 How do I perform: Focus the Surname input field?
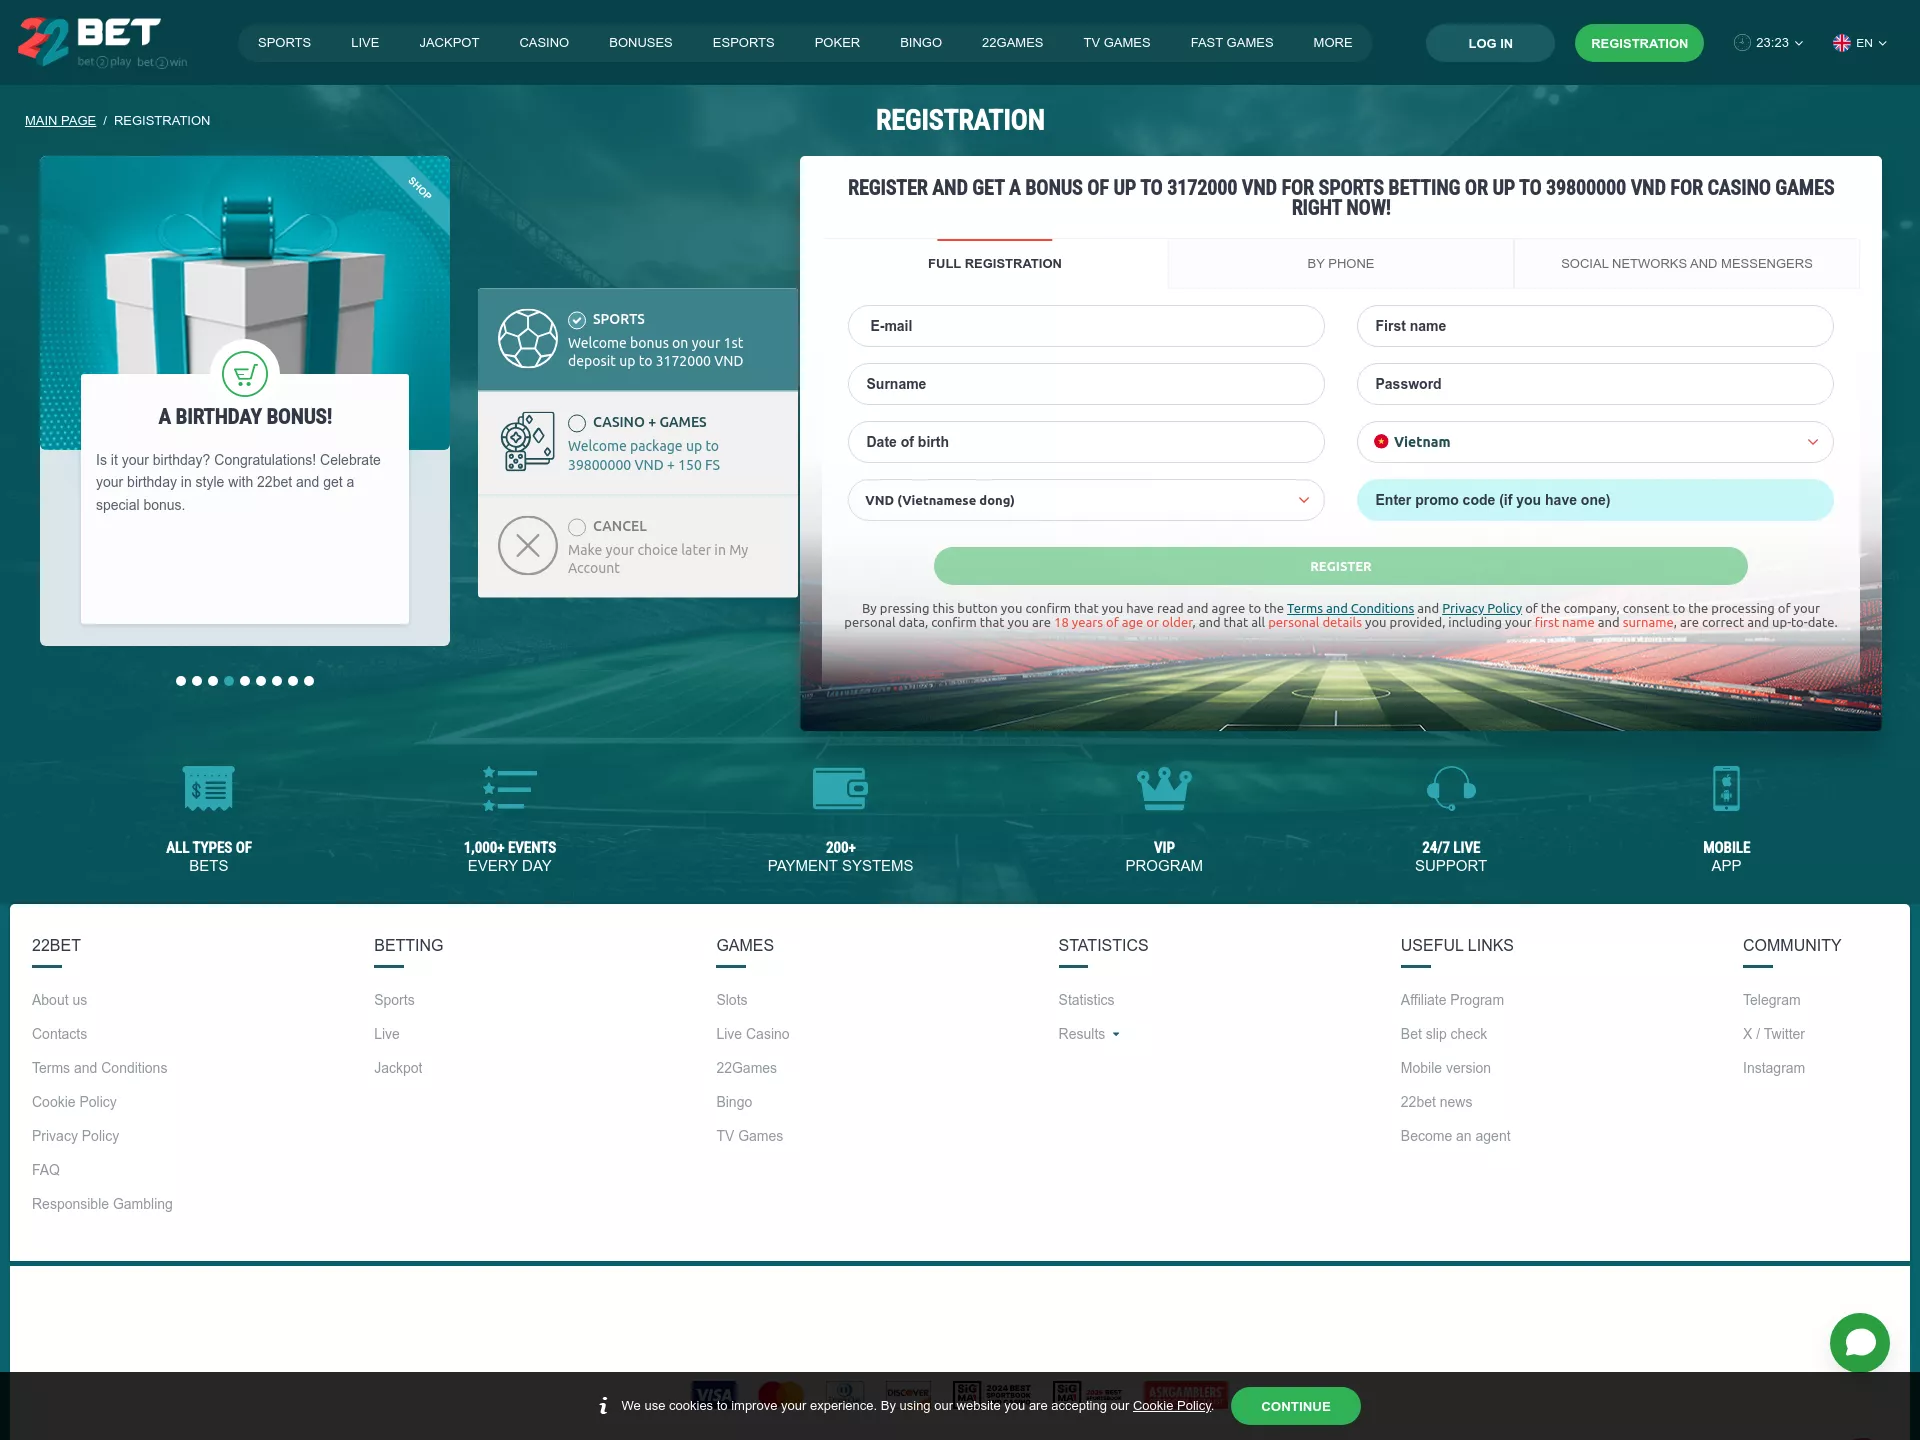[1086, 384]
